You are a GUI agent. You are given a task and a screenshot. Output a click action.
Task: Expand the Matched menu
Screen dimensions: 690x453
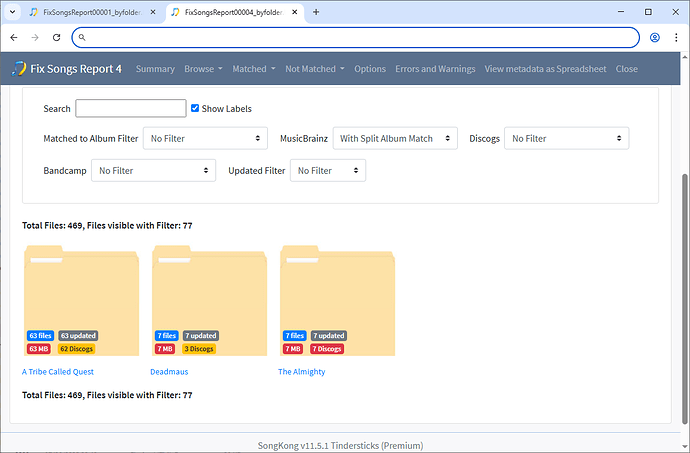tap(254, 69)
